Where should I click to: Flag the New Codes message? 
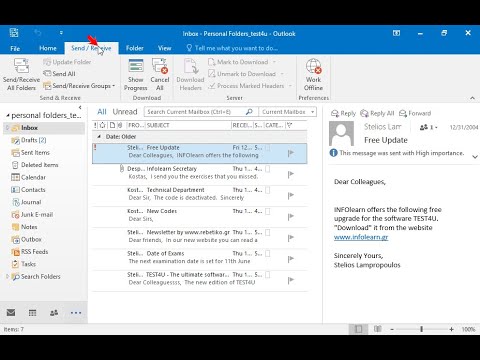(x=290, y=217)
